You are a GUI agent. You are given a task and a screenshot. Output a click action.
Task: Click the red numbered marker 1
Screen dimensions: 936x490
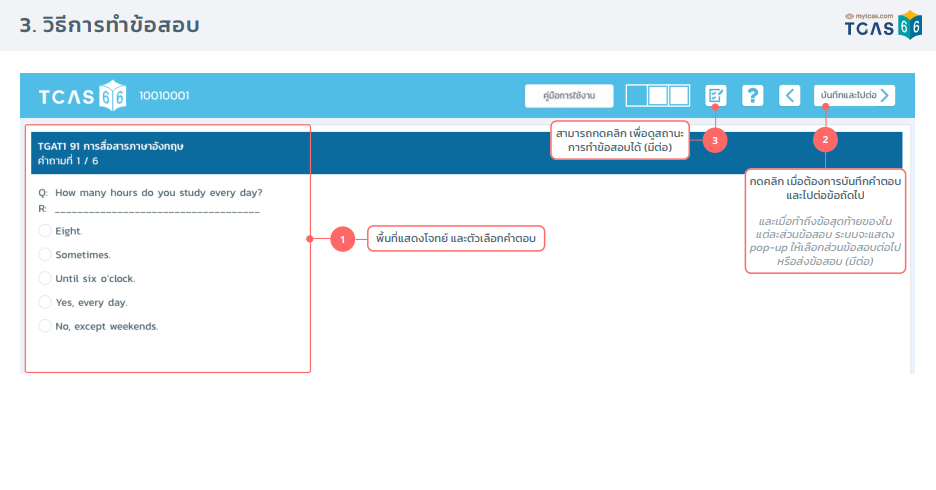click(x=342, y=239)
